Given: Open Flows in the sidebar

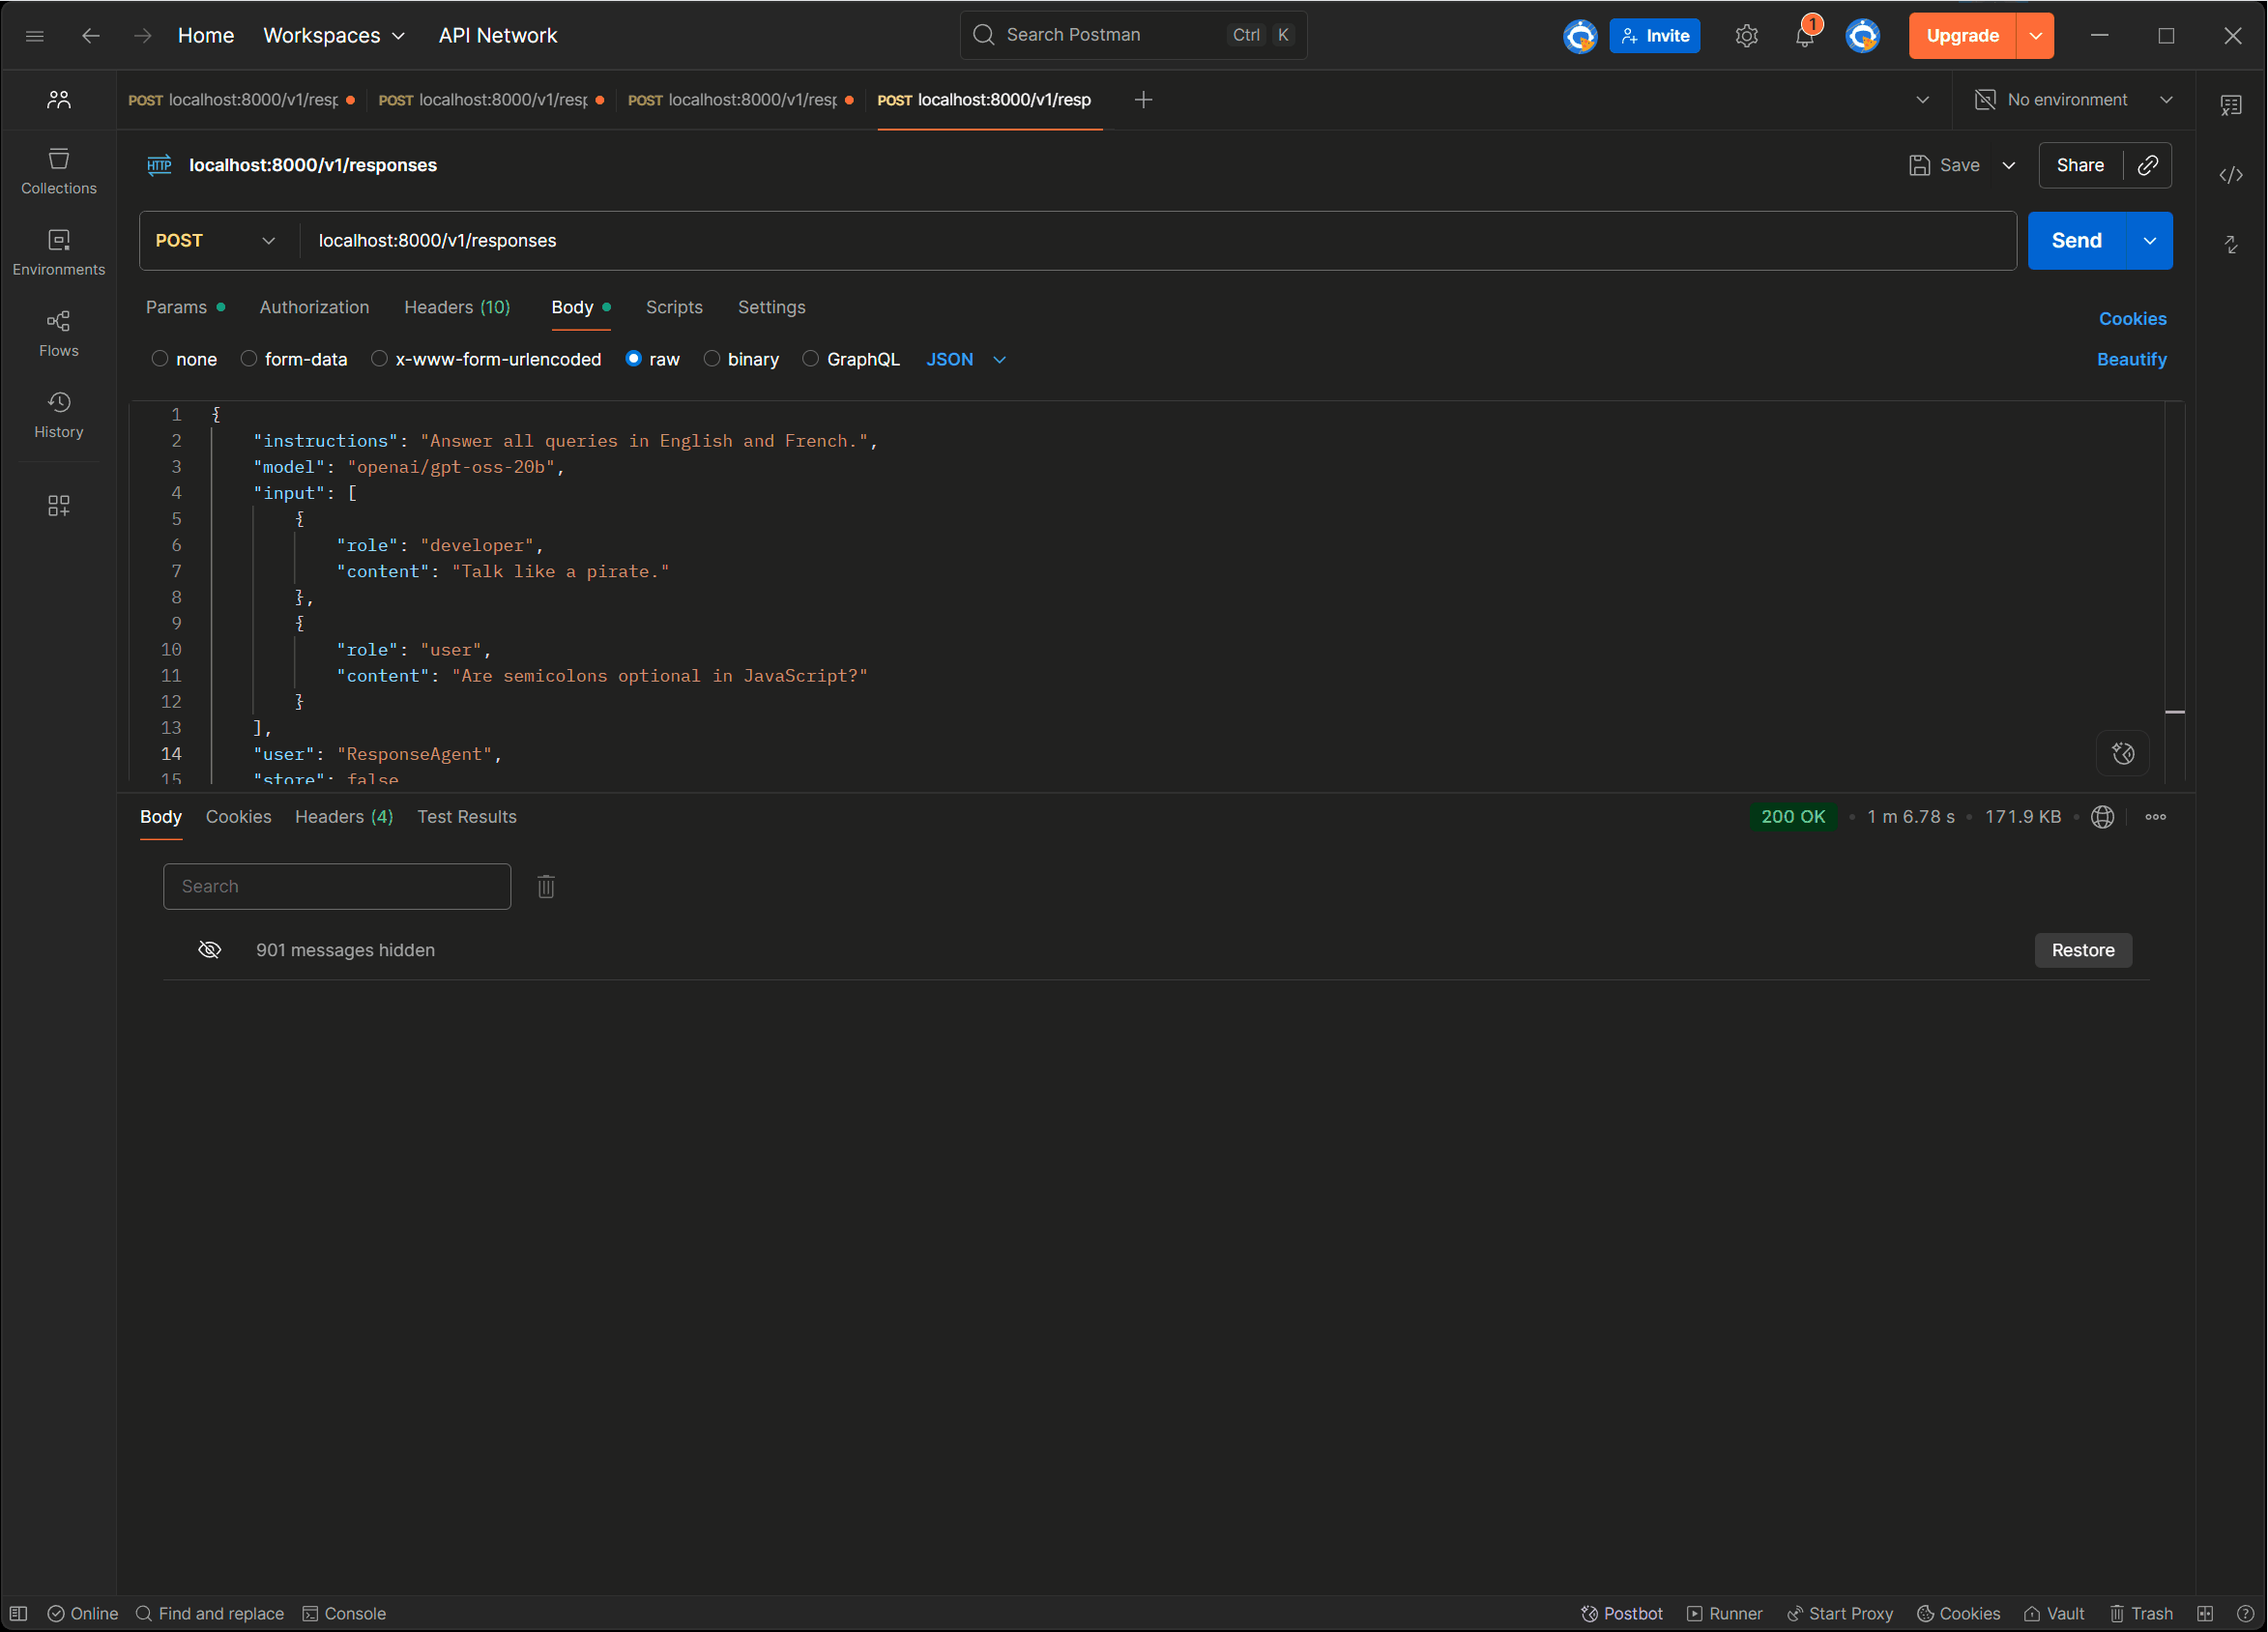Looking at the screenshot, I should (x=59, y=333).
